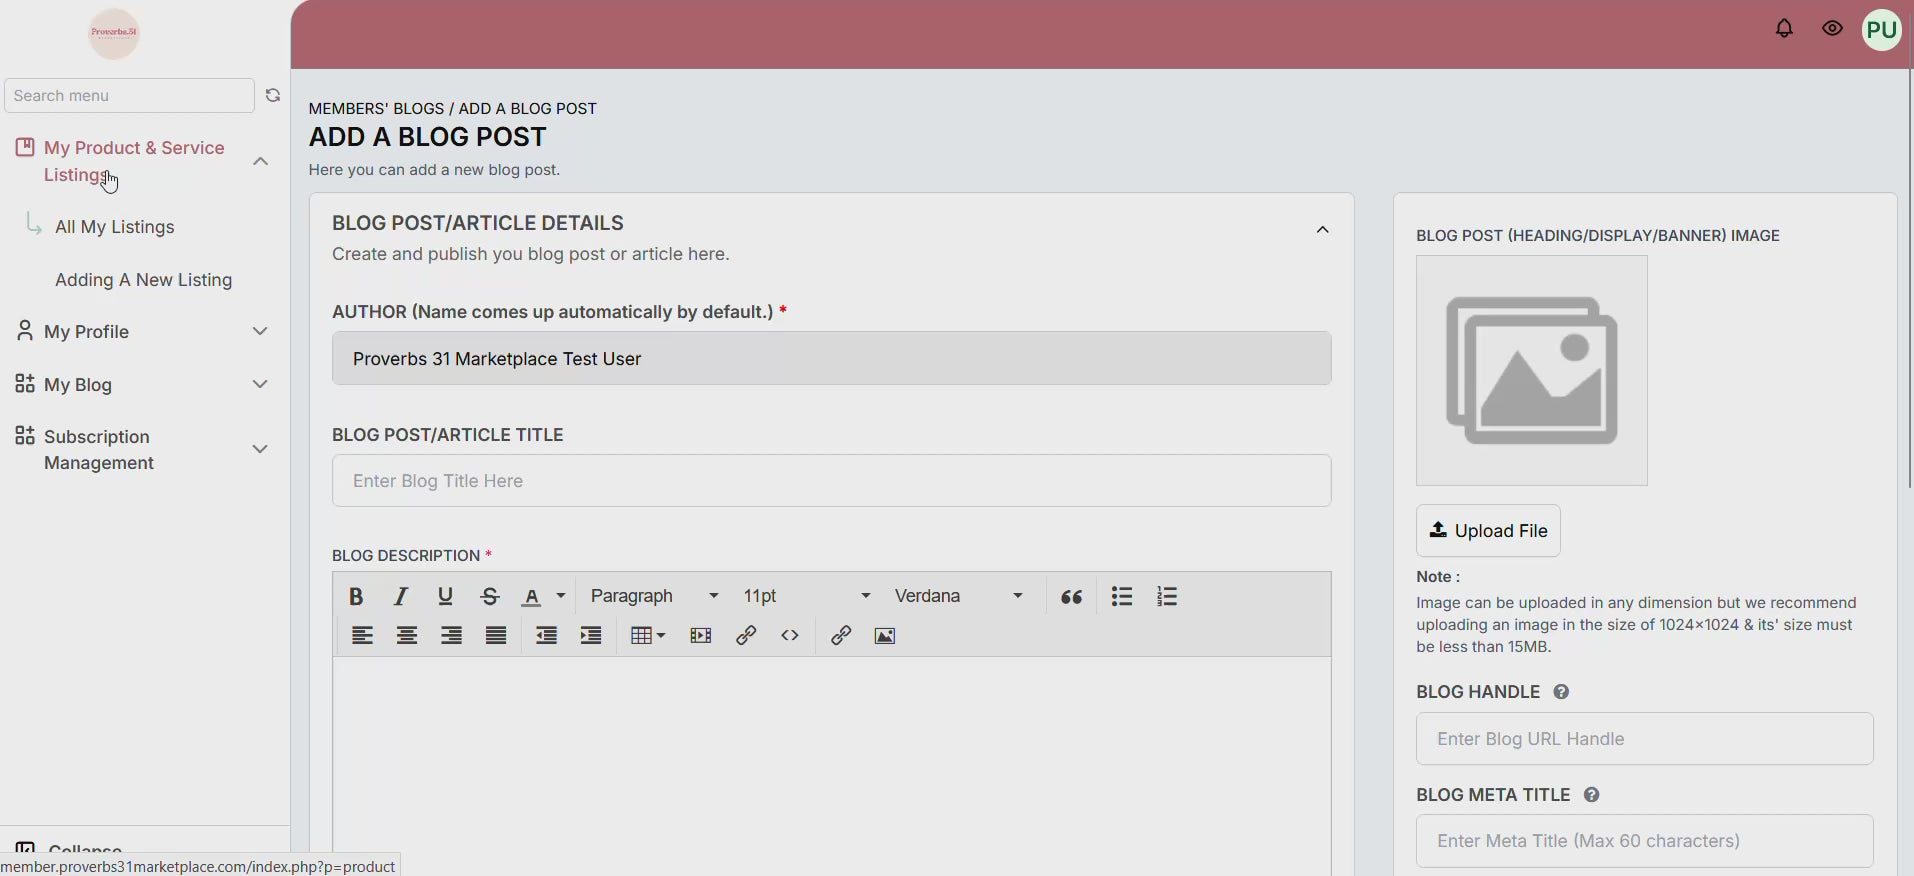Insert a blockquote

click(1072, 597)
